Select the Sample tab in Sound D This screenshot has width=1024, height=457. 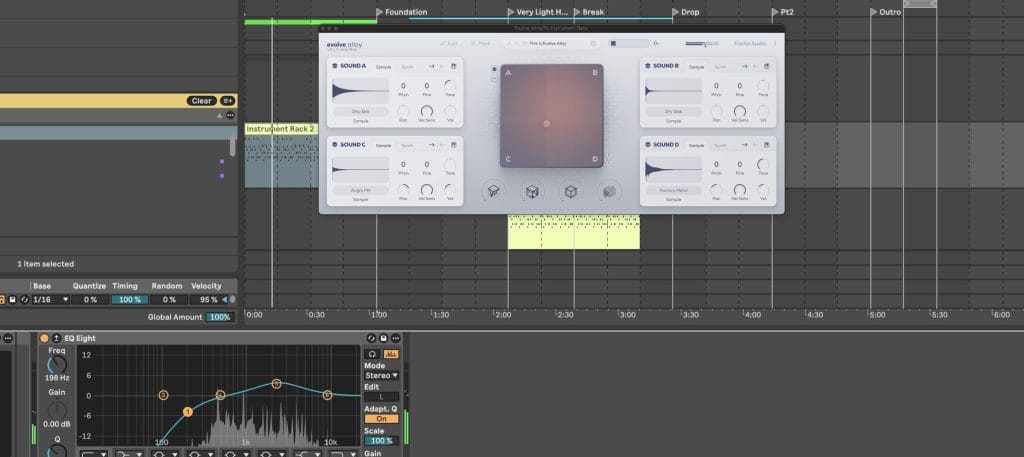[696, 145]
